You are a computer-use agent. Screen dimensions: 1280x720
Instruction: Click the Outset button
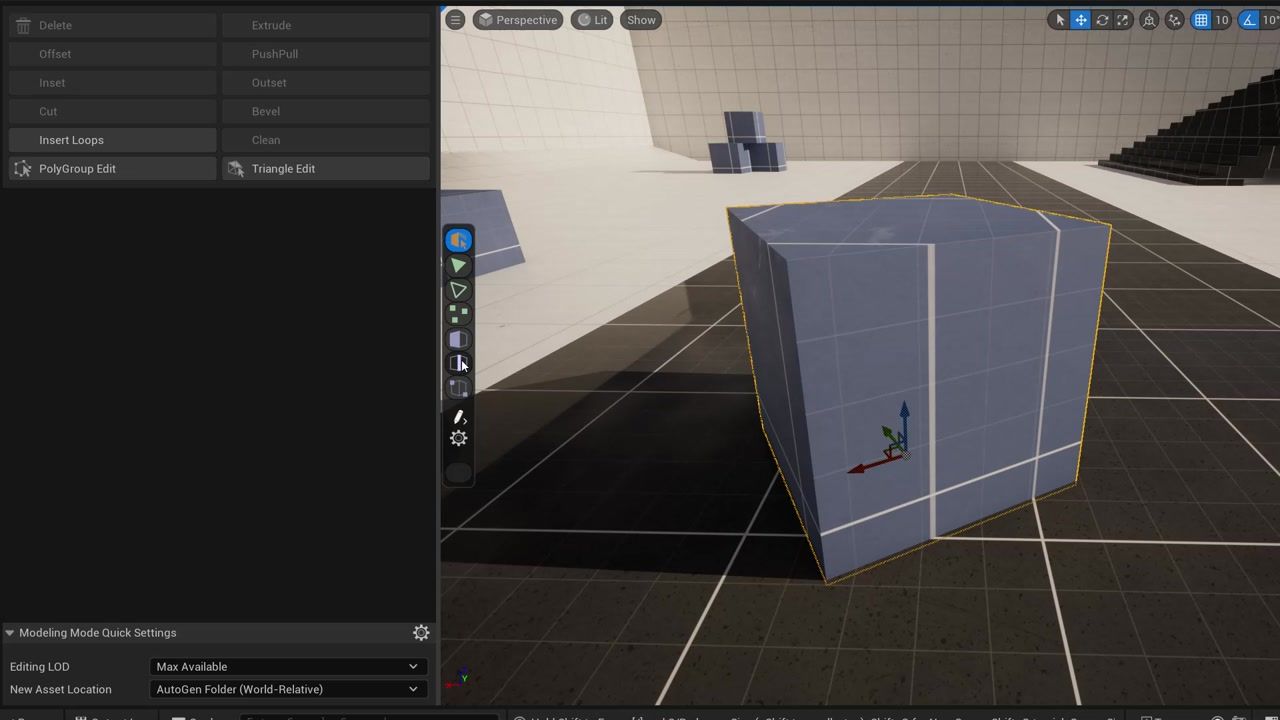pyautogui.click(x=326, y=83)
